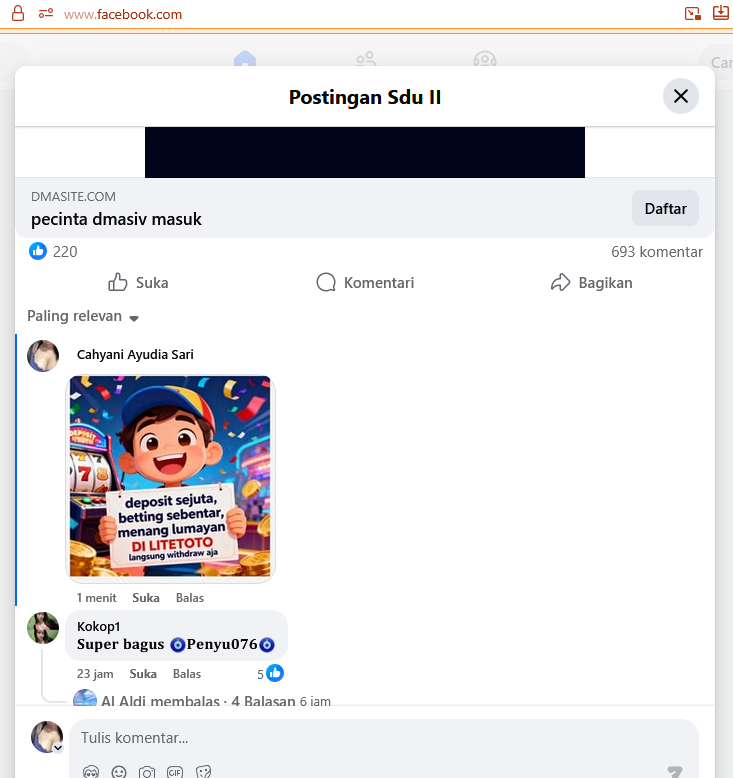Open the GIF picker in comment box
This screenshot has height=778, width=733.
click(x=175, y=773)
